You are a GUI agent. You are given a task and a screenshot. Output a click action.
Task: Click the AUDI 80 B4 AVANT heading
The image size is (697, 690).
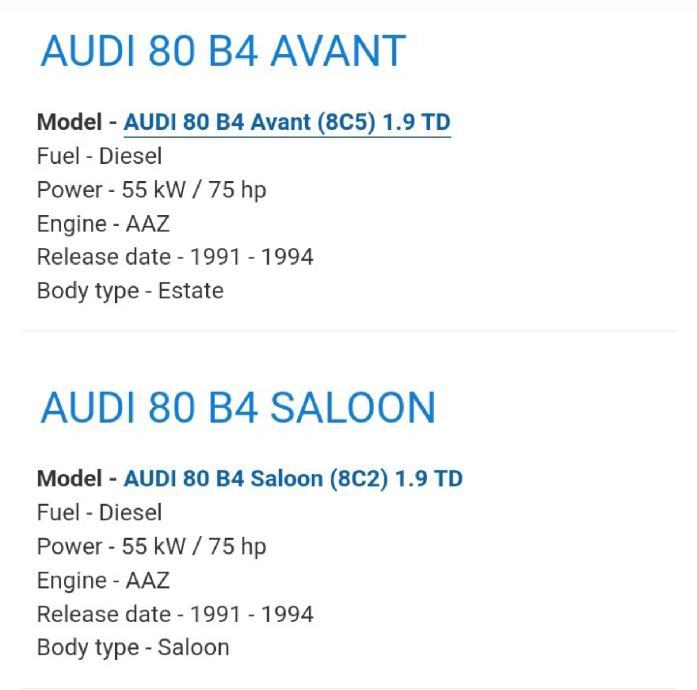pyautogui.click(x=222, y=51)
